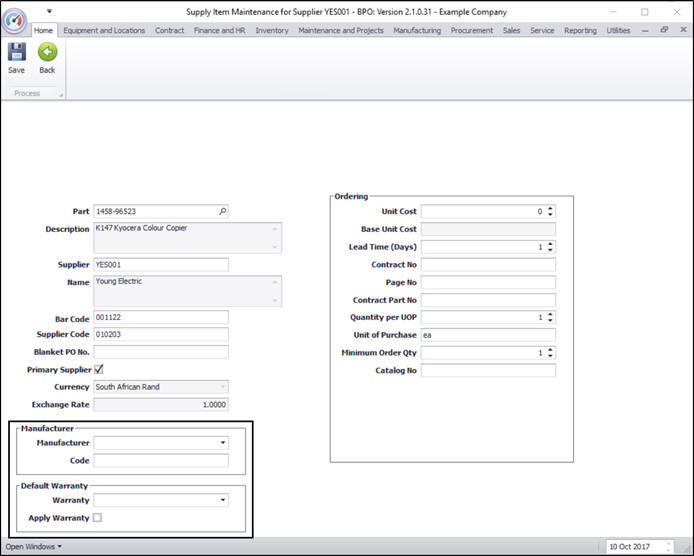Viewport: 694px width, 556px height.
Task: Click the Name Young Electric box
Action: [188, 291]
